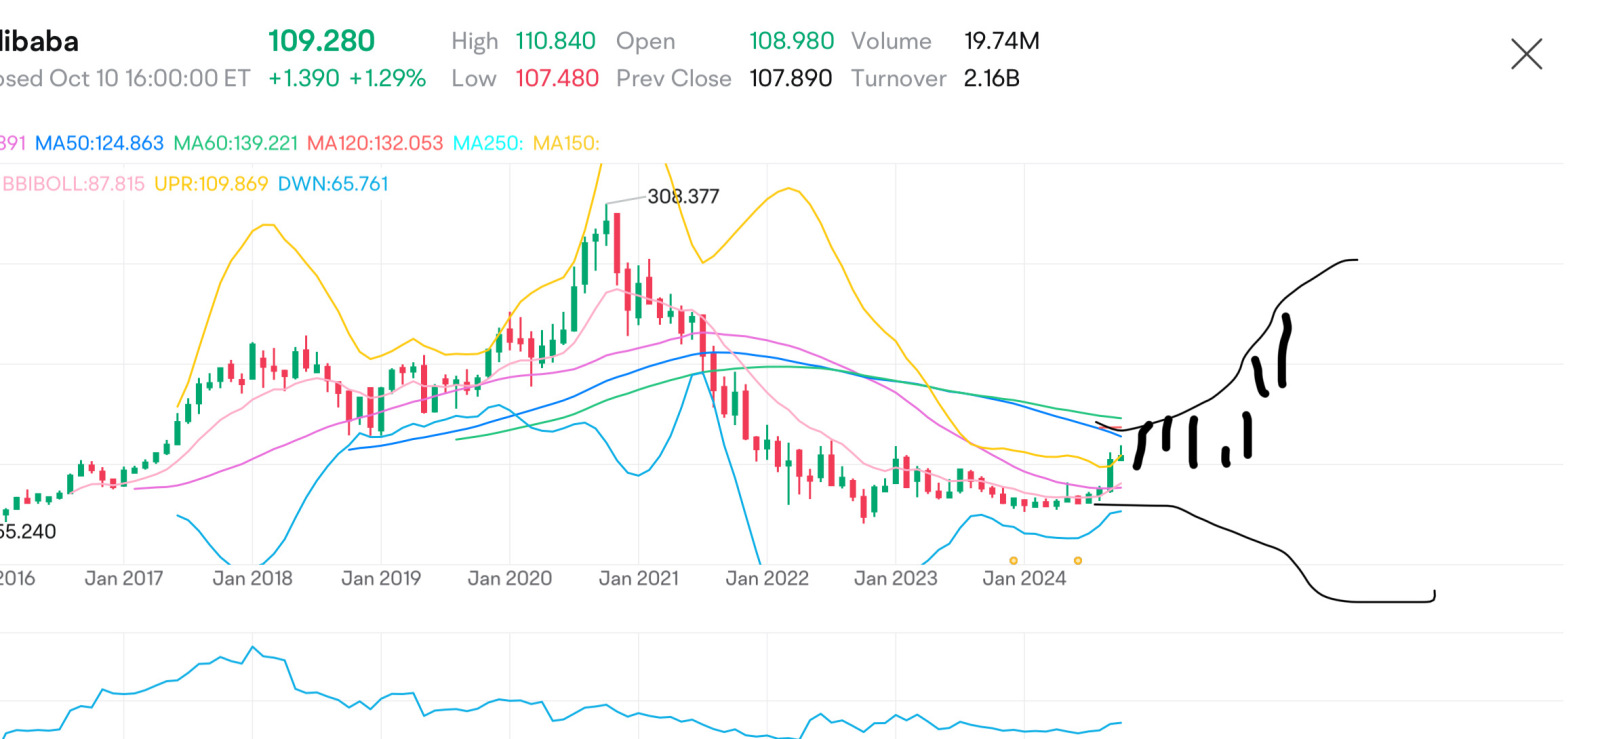The image size is (1600, 739).
Task: Select the MA50:124.863 indicator label
Action: click(99, 143)
